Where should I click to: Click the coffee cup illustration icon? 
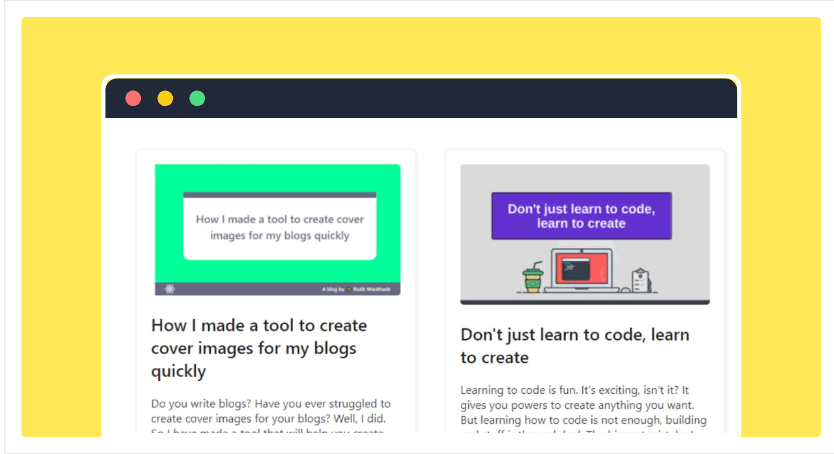pyautogui.click(x=532, y=277)
